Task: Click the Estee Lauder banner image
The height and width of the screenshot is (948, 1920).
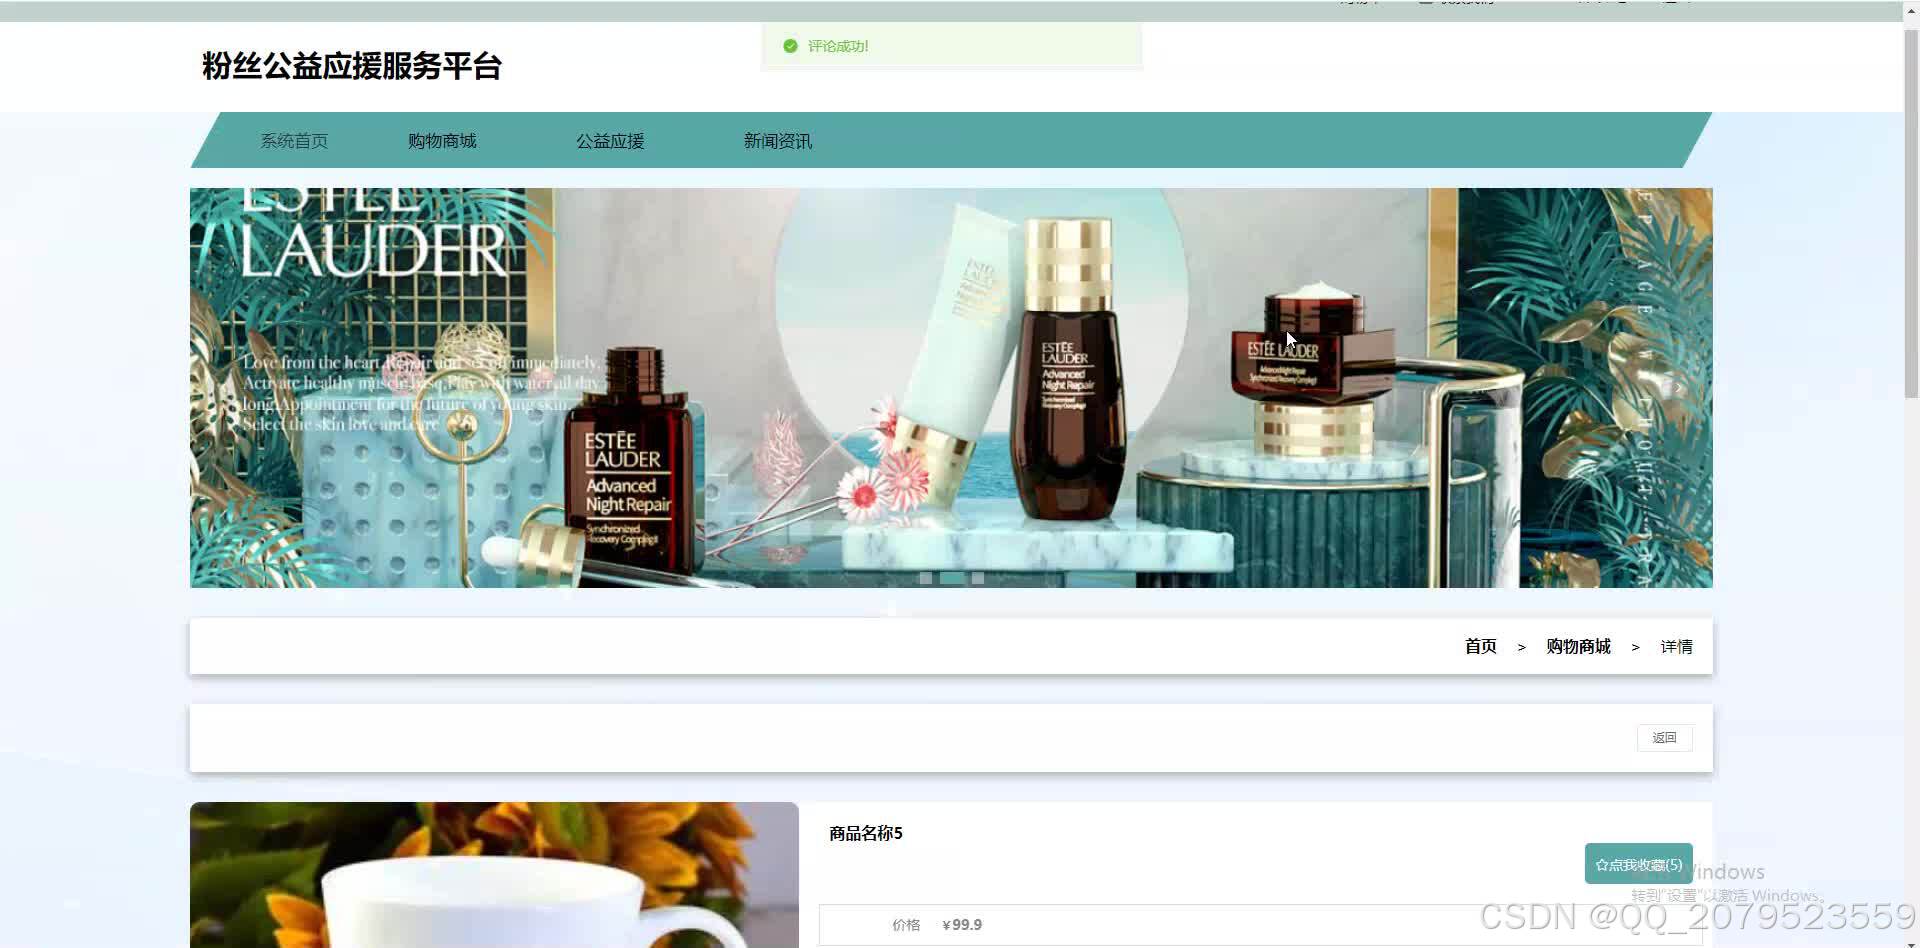Action: 951,388
